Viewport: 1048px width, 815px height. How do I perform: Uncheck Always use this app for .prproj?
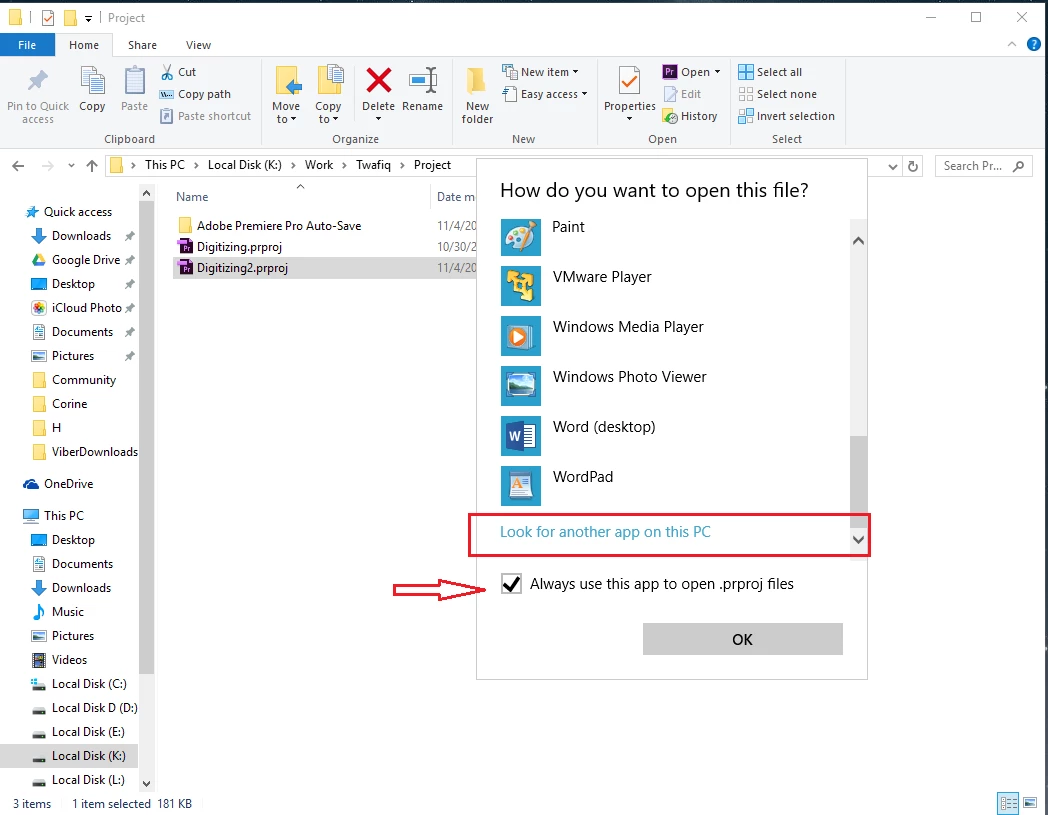[511, 584]
